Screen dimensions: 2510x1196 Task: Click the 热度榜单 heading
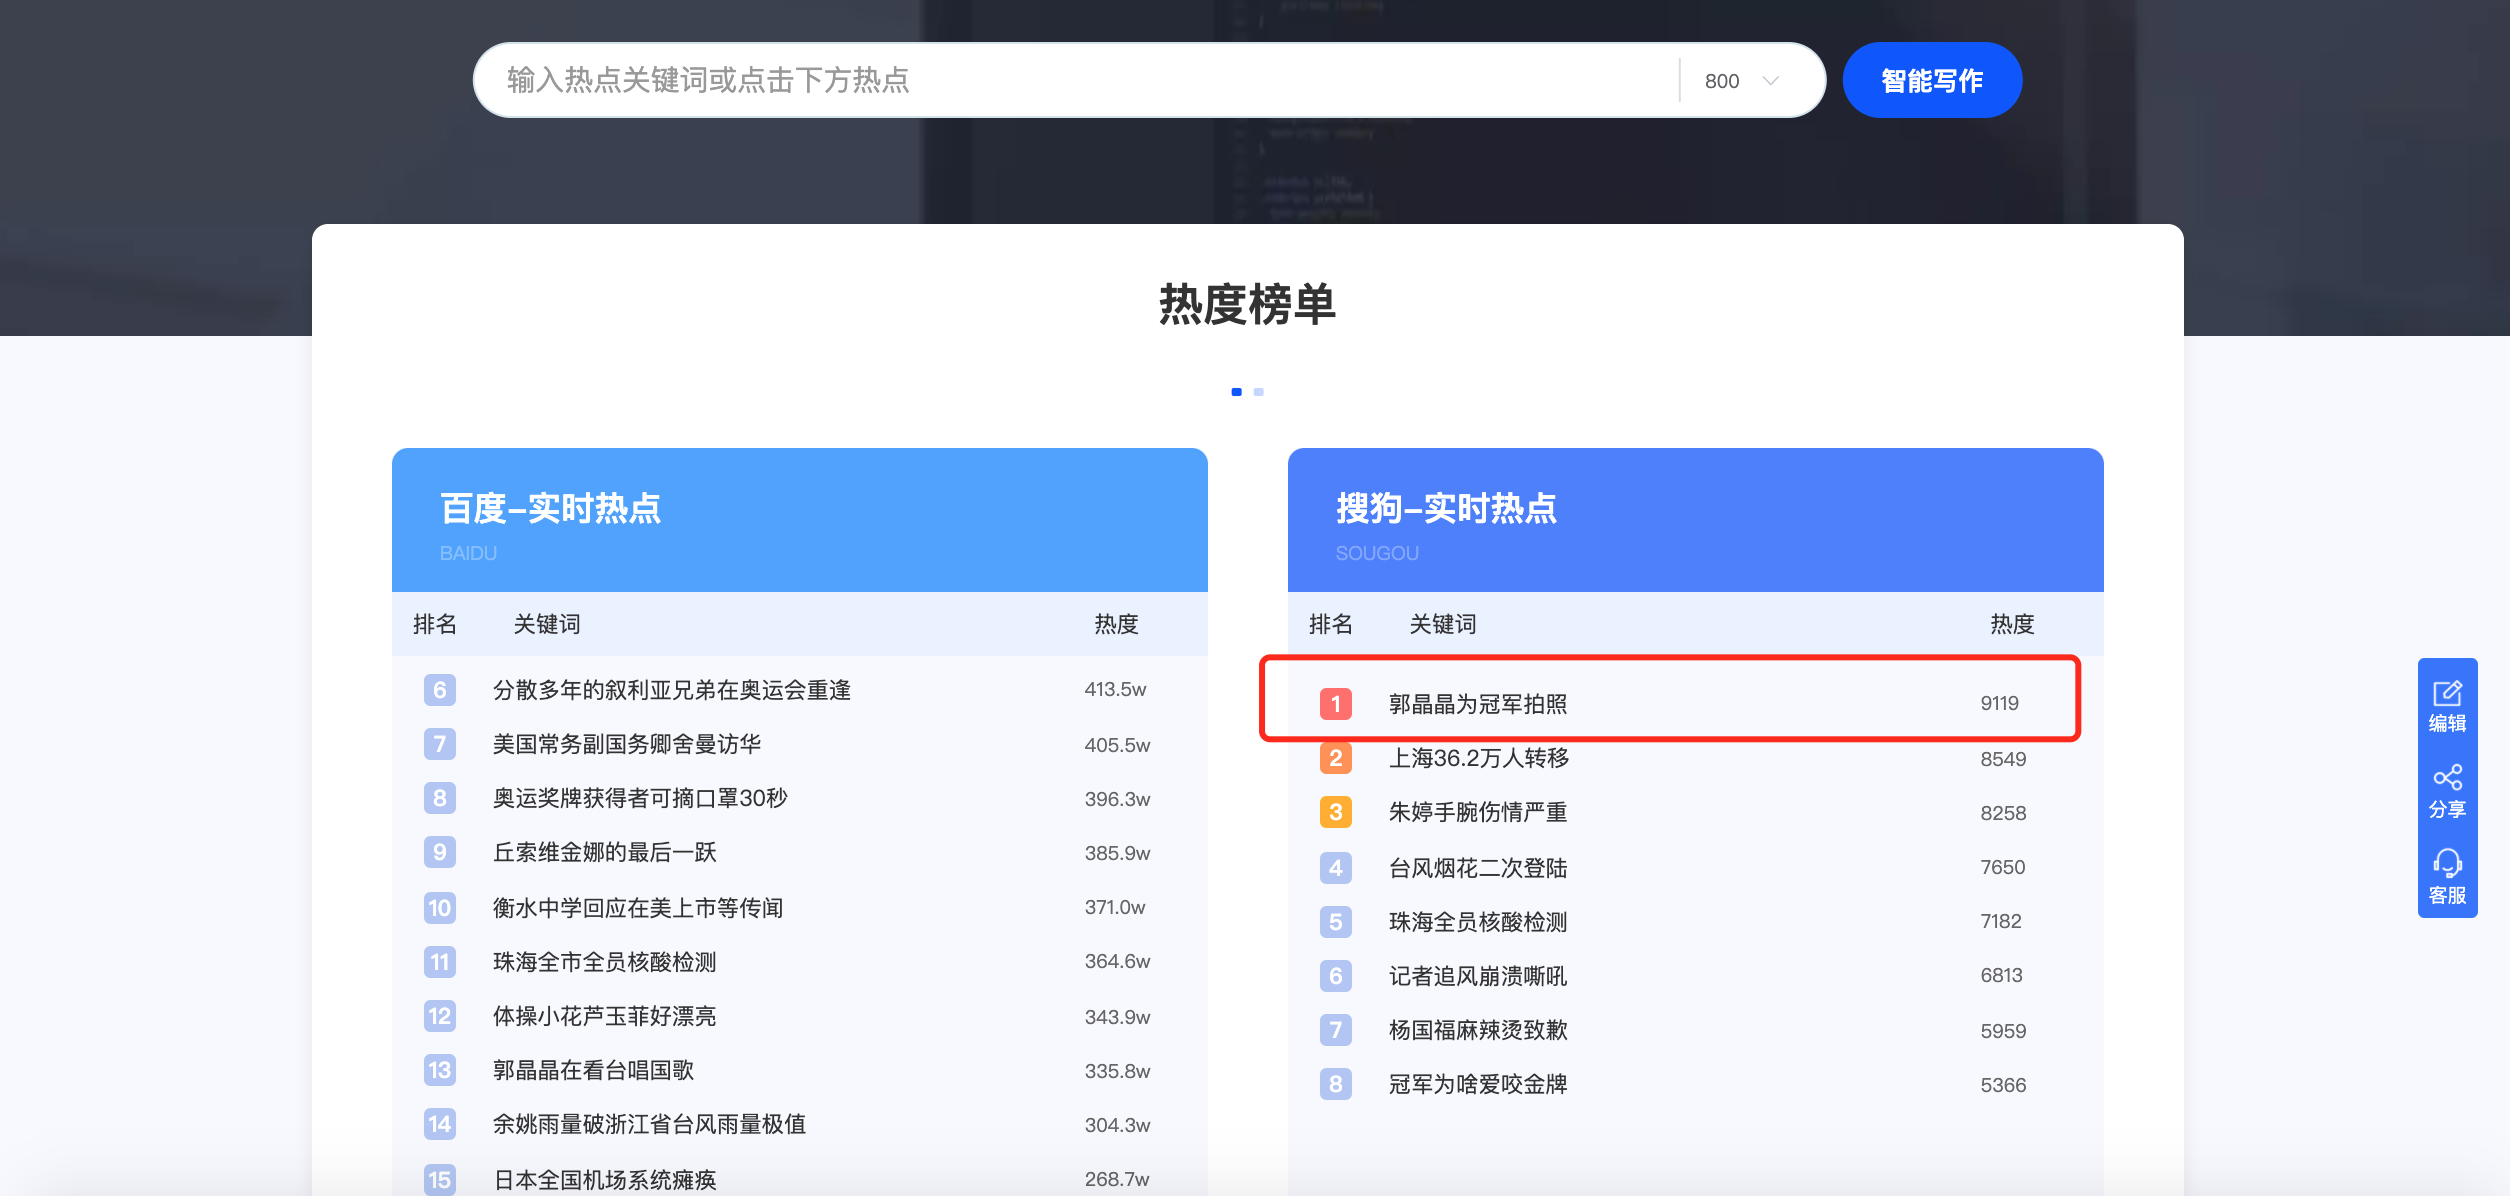click(x=1247, y=304)
